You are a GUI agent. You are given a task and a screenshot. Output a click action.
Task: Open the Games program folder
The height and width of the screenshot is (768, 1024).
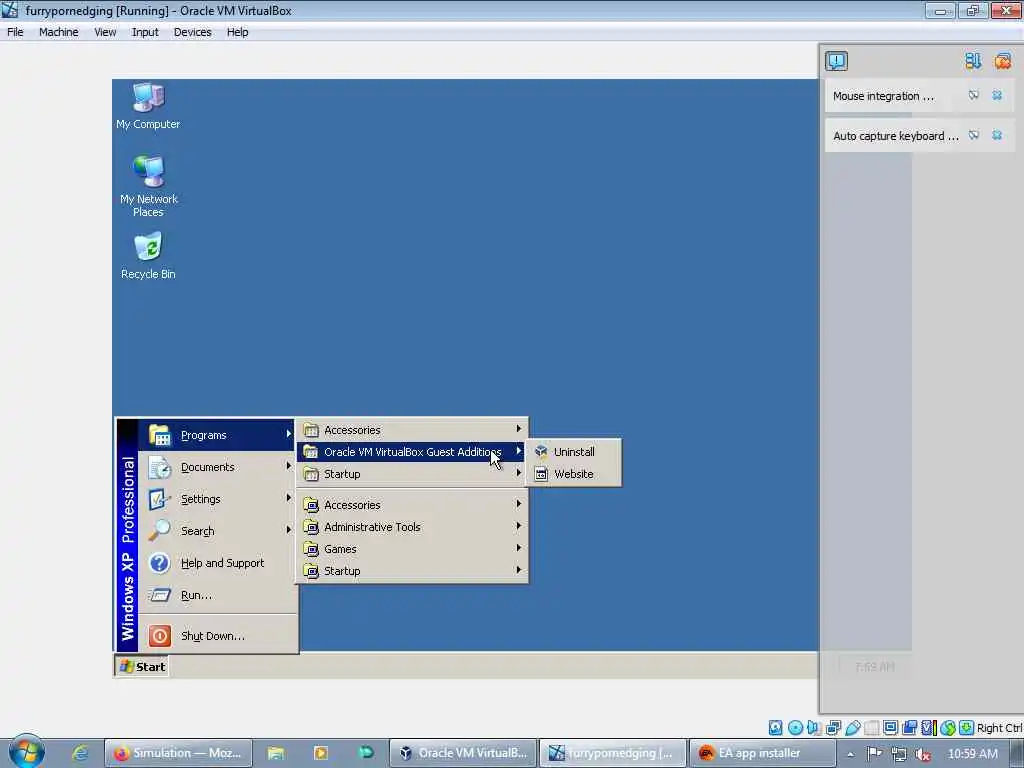[x=411, y=549]
